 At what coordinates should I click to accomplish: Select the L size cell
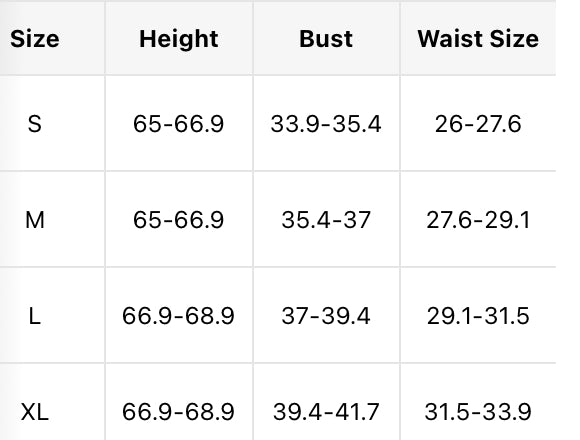tap(34, 316)
